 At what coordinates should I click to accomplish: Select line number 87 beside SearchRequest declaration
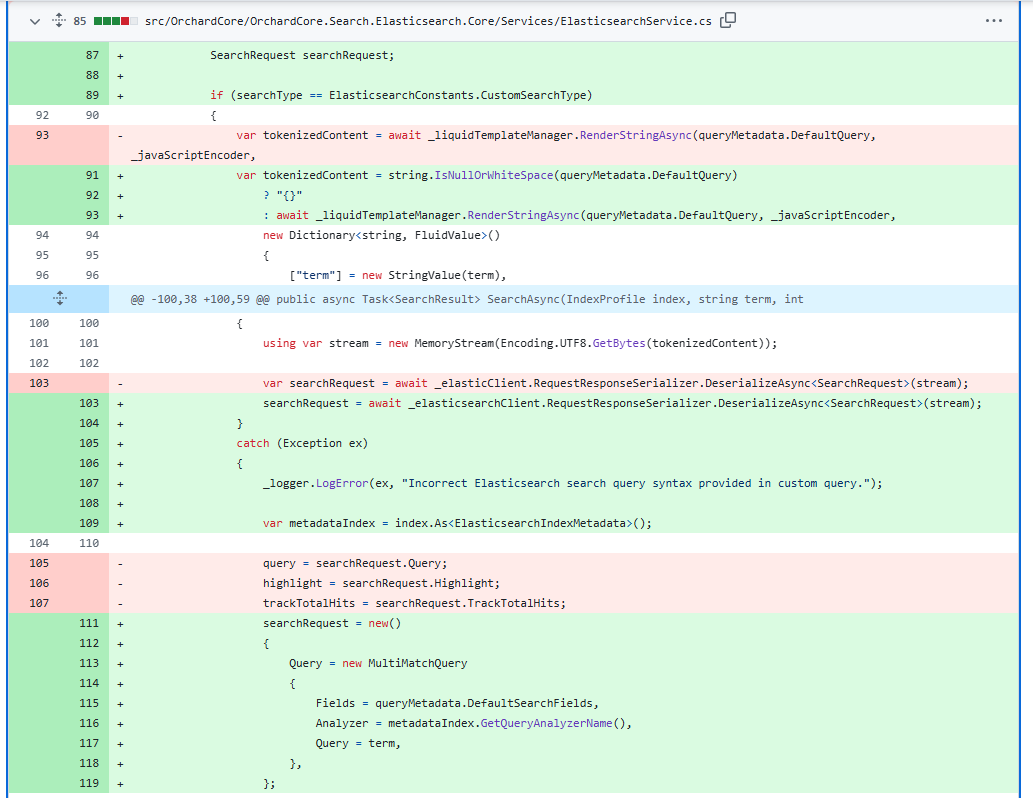(x=91, y=55)
